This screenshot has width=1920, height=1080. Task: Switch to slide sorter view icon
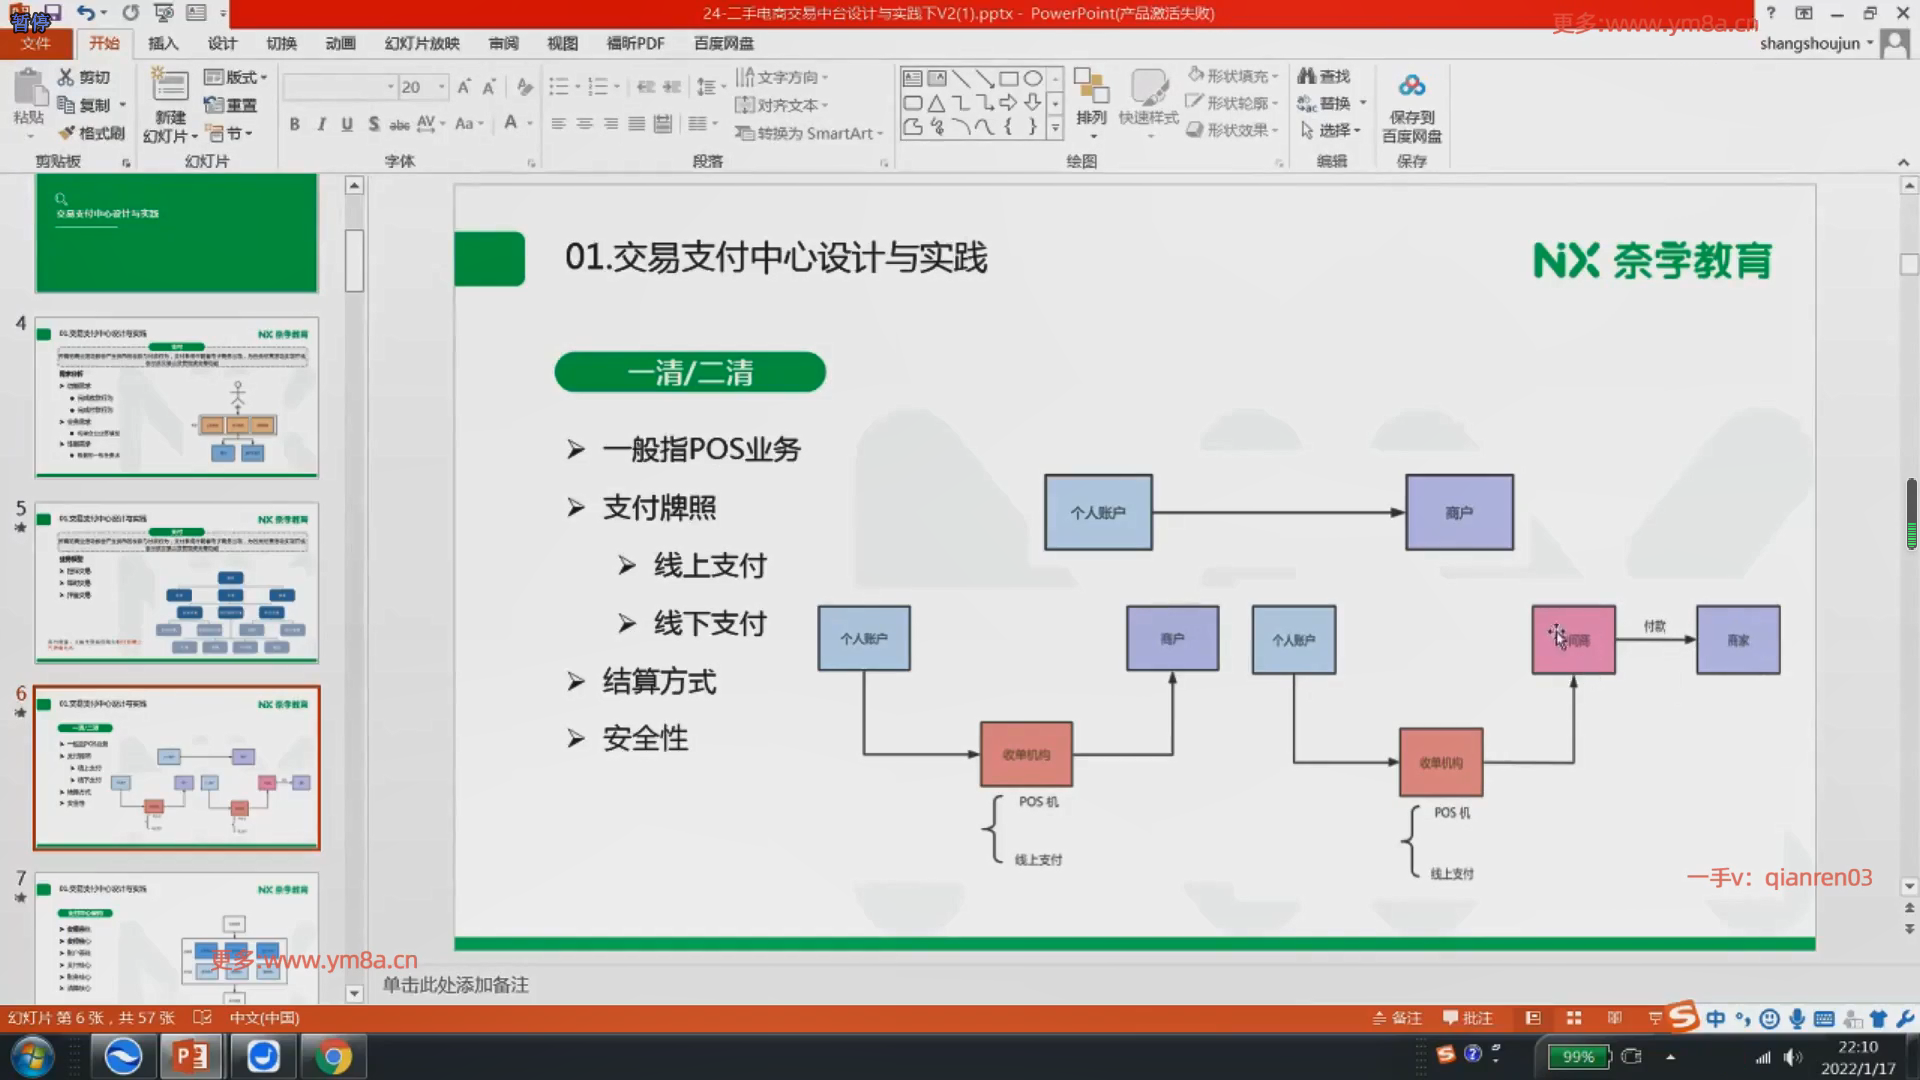[1574, 1018]
